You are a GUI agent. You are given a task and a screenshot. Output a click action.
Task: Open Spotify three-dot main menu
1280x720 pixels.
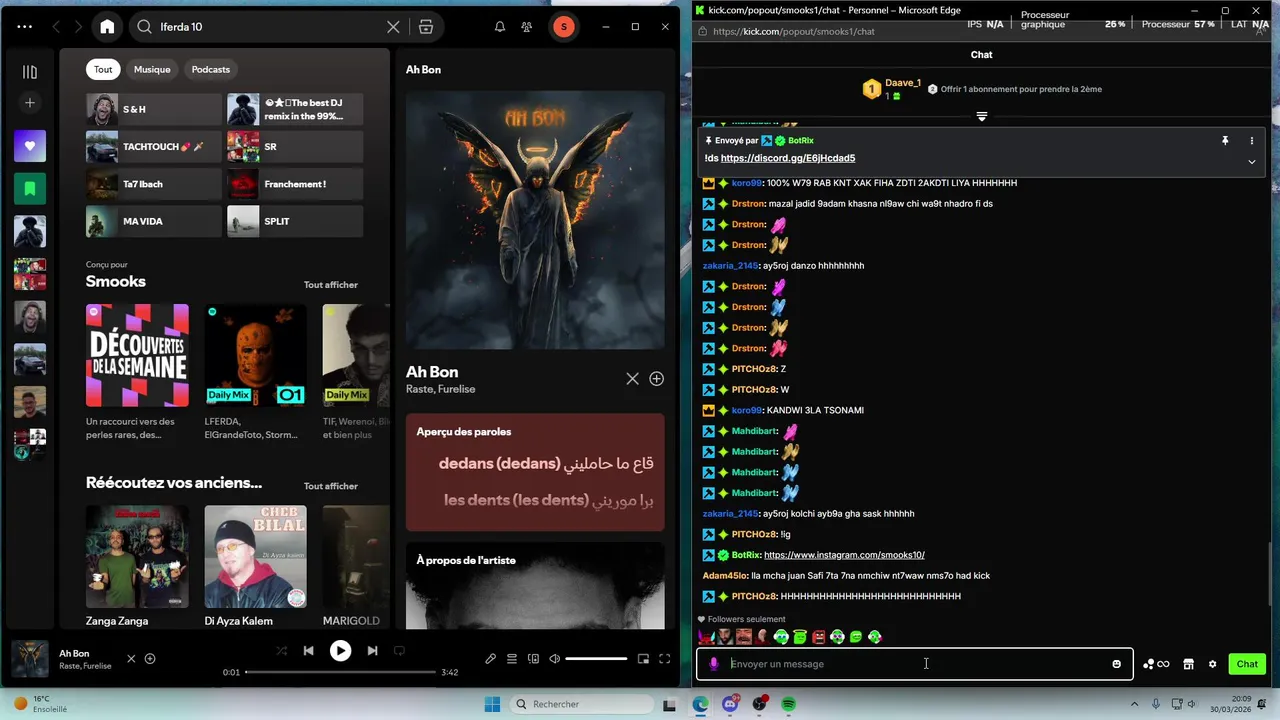25,27
